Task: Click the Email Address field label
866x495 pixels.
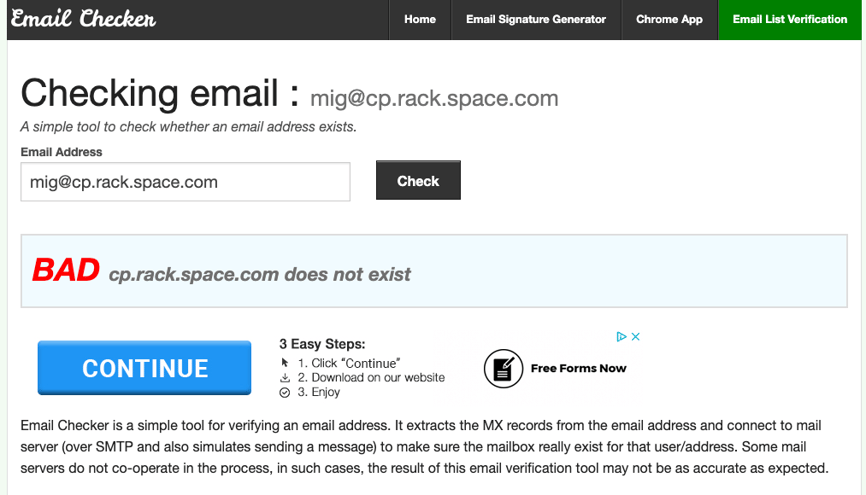Action: point(61,152)
